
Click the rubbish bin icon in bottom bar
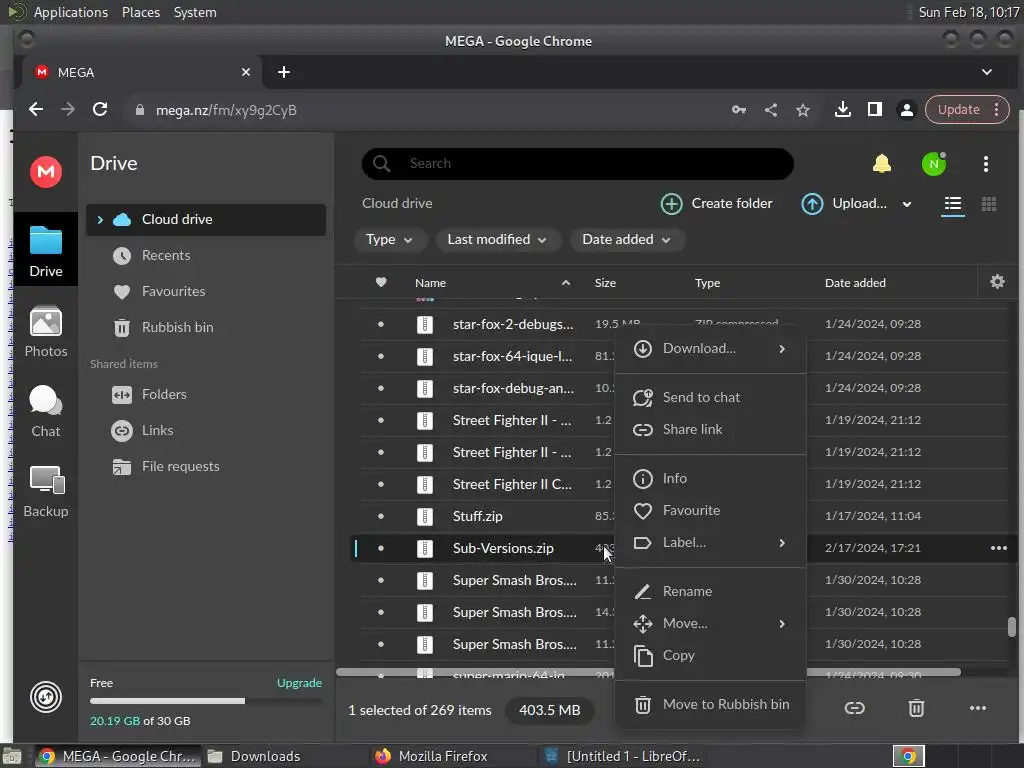(x=916, y=708)
